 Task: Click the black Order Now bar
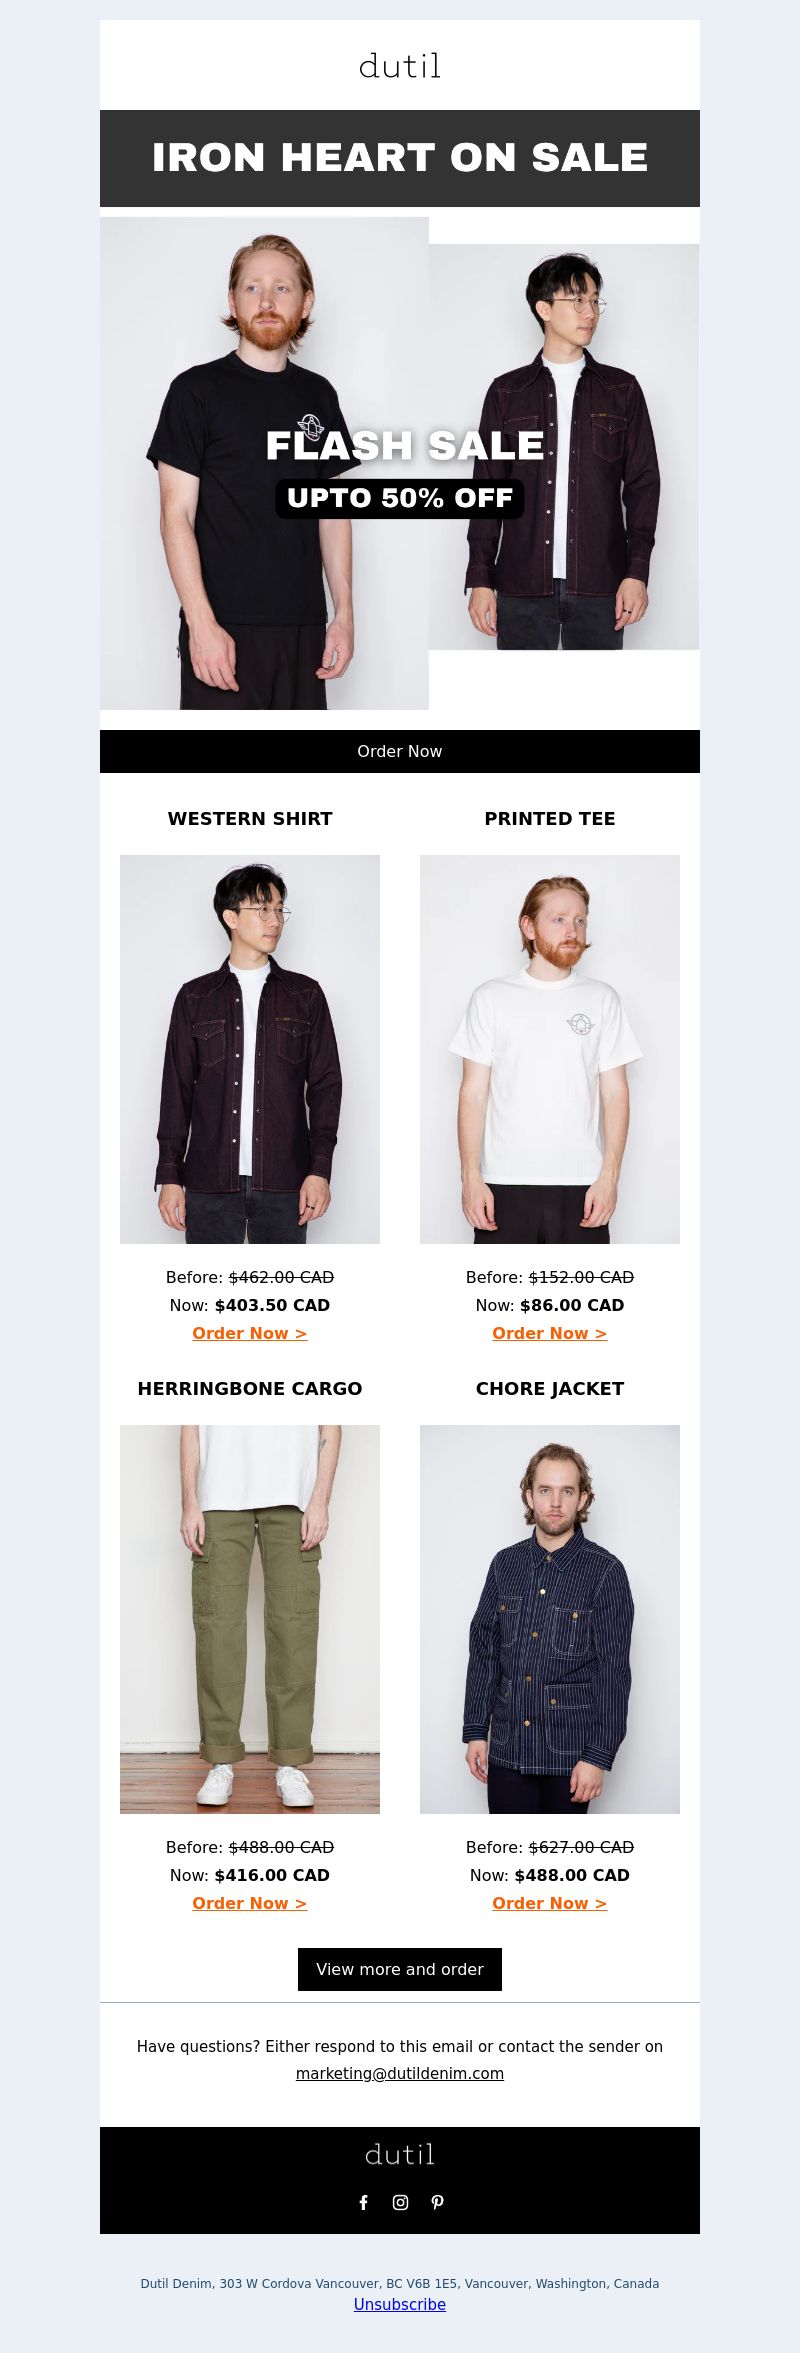click(400, 751)
